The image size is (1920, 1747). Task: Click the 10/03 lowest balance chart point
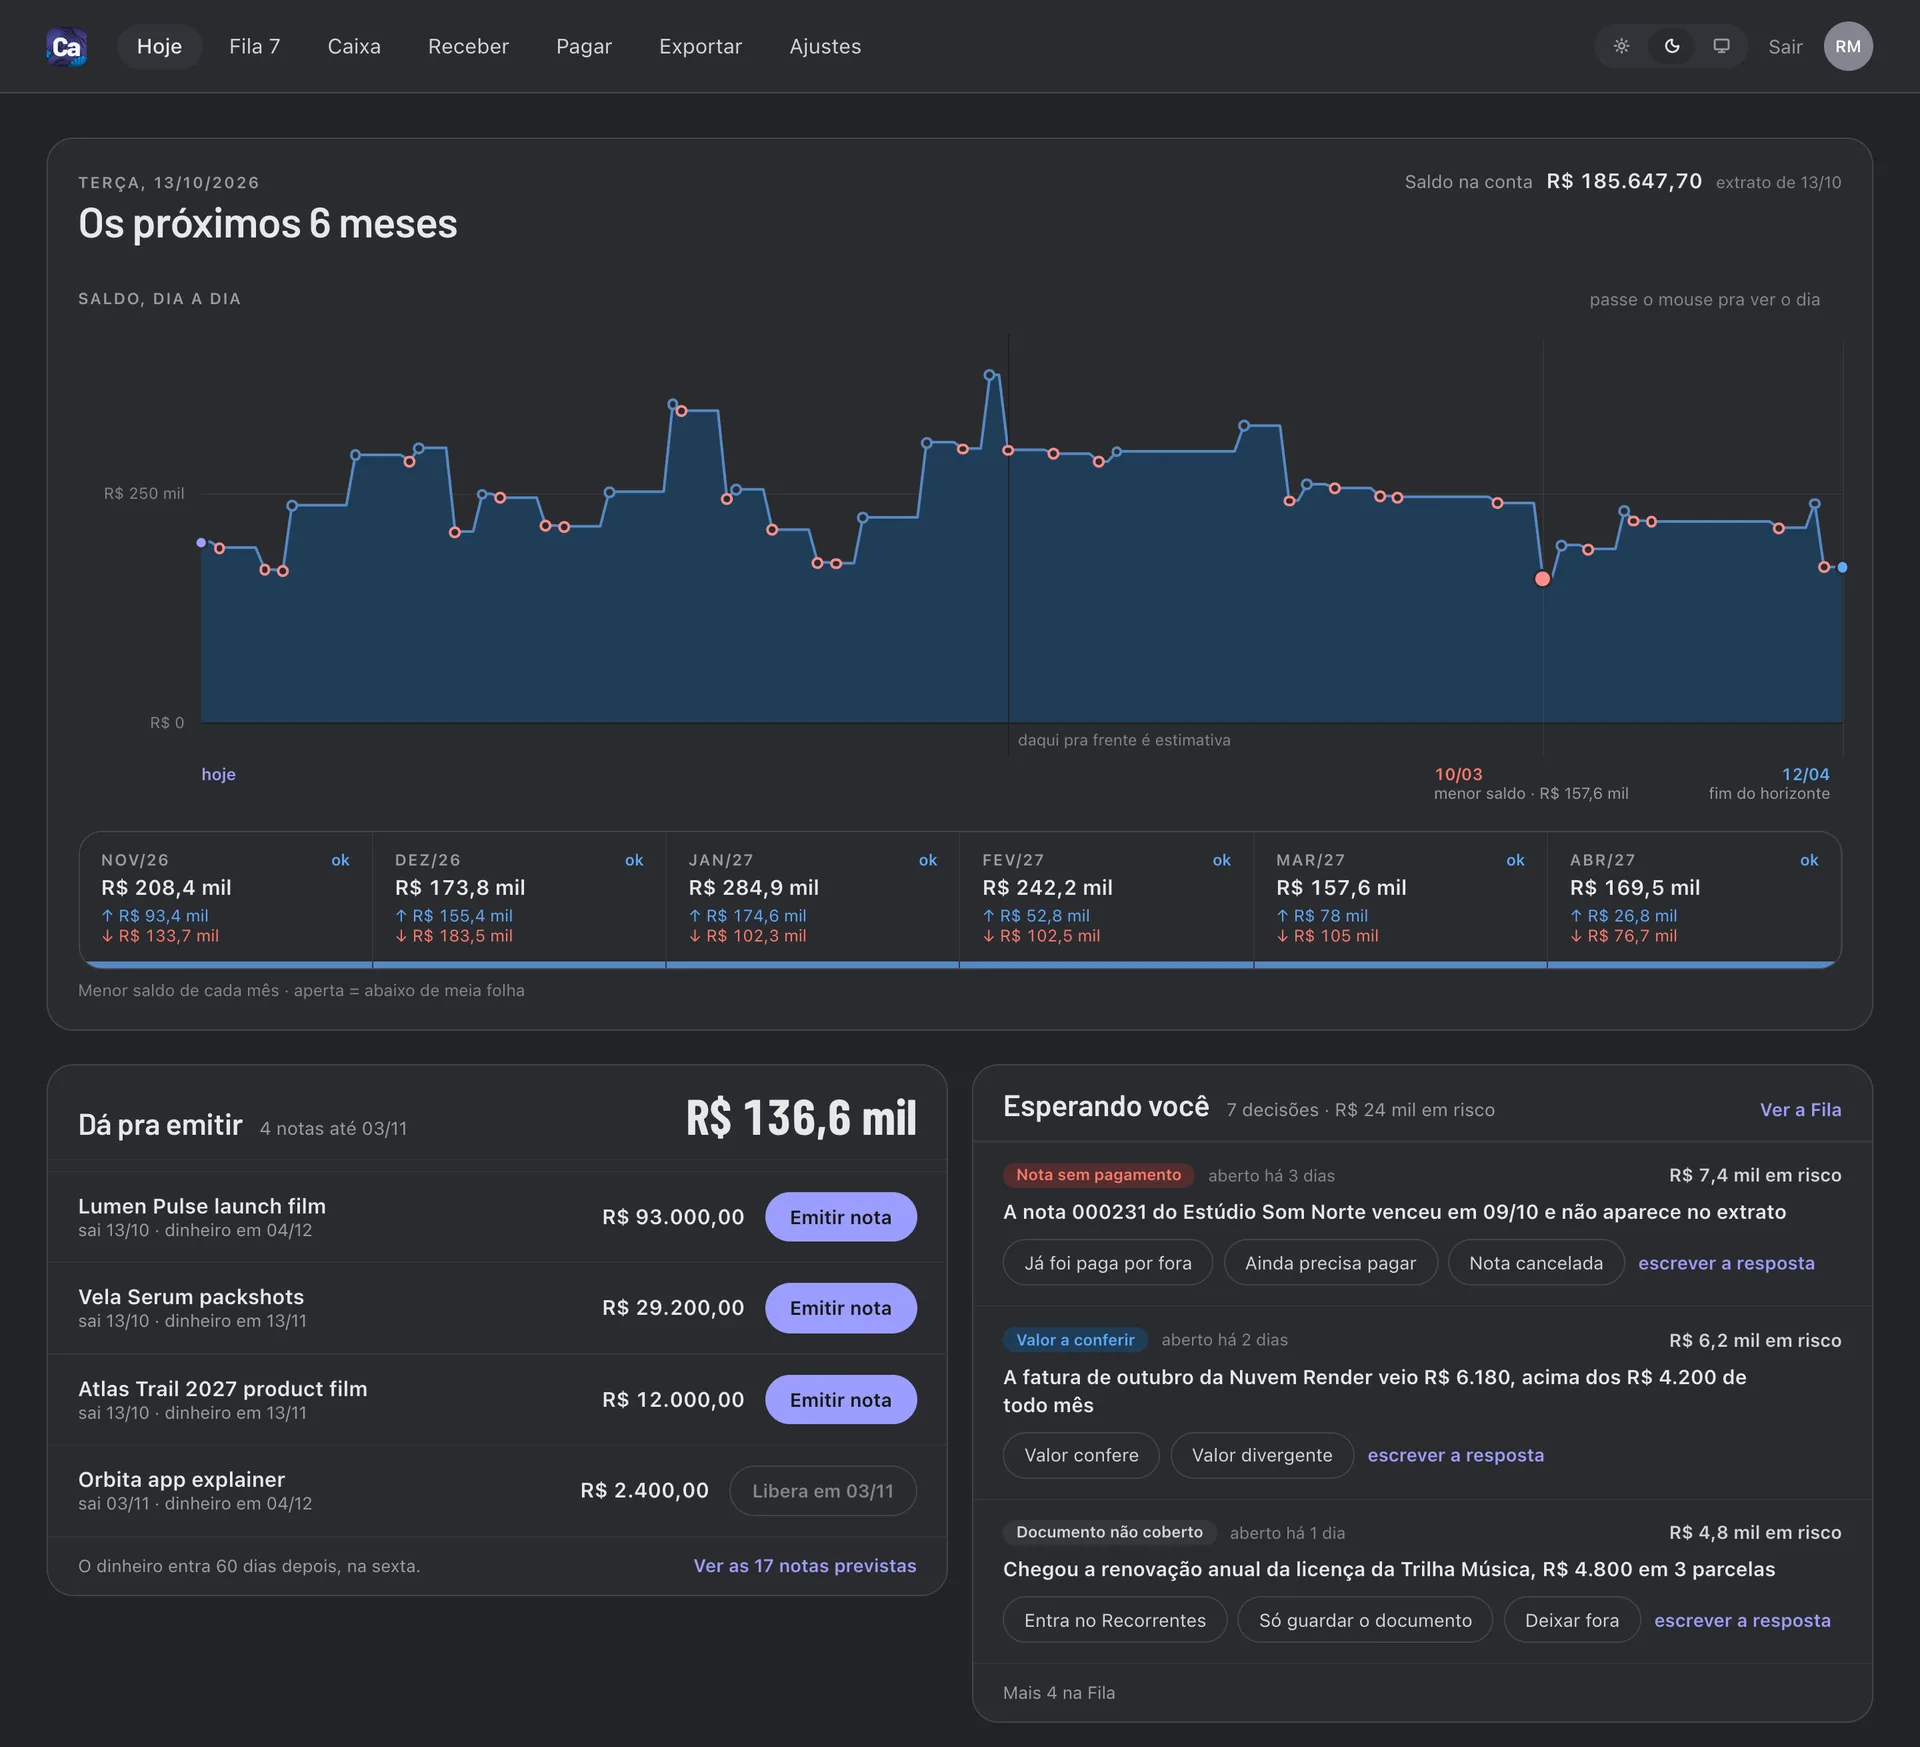coord(1542,579)
